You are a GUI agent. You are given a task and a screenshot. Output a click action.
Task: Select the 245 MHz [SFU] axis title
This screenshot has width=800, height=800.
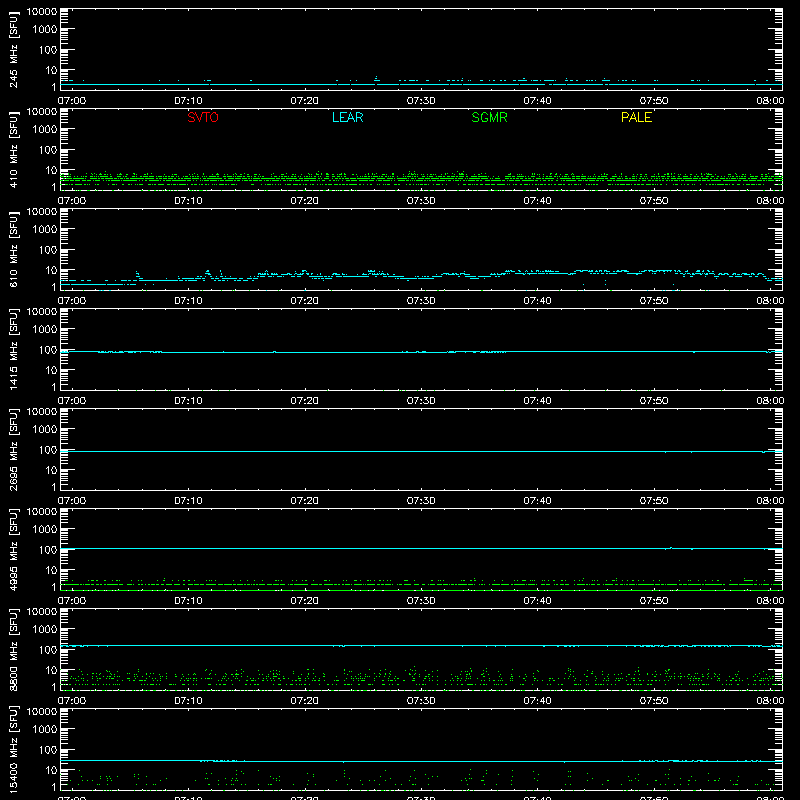coord(13,50)
